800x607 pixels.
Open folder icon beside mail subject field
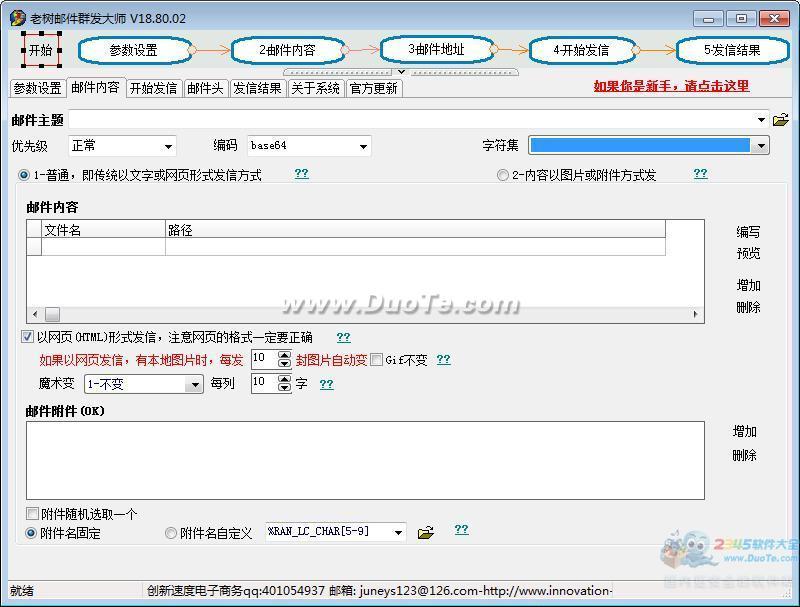pyautogui.click(x=781, y=120)
